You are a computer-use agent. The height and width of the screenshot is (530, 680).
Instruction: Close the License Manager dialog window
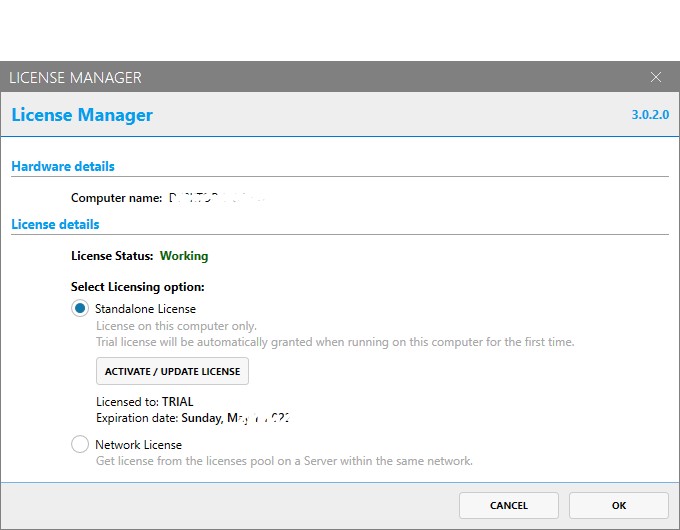click(x=656, y=77)
